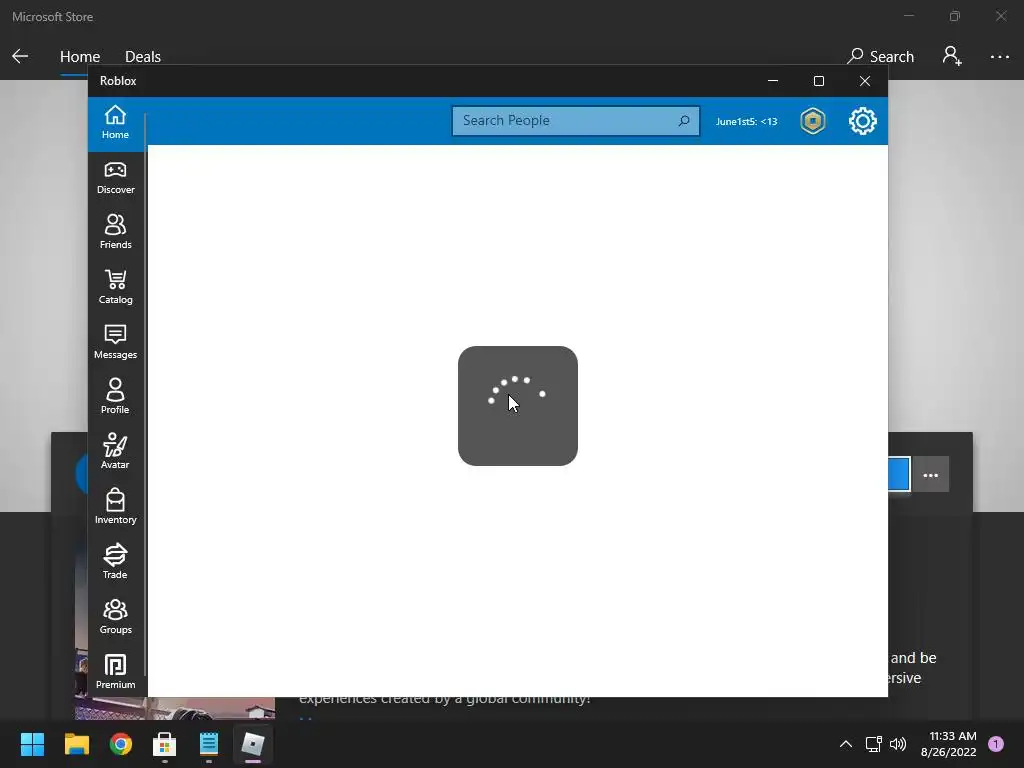Click the magnifier in Search People box
Image resolution: width=1024 pixels, height=768 pixels.
pyautogui.click(x=684, y=121)
